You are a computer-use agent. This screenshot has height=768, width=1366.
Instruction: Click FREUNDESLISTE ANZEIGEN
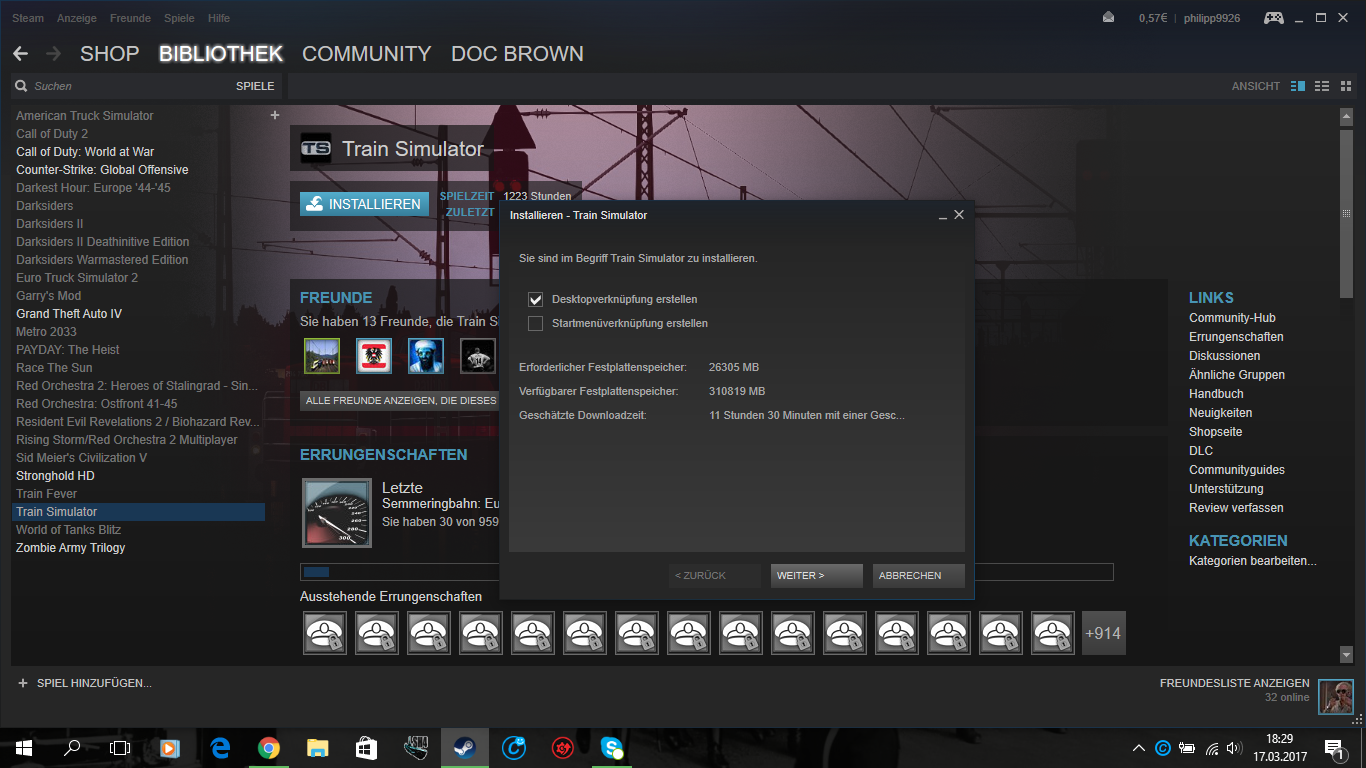[1234, 683]
